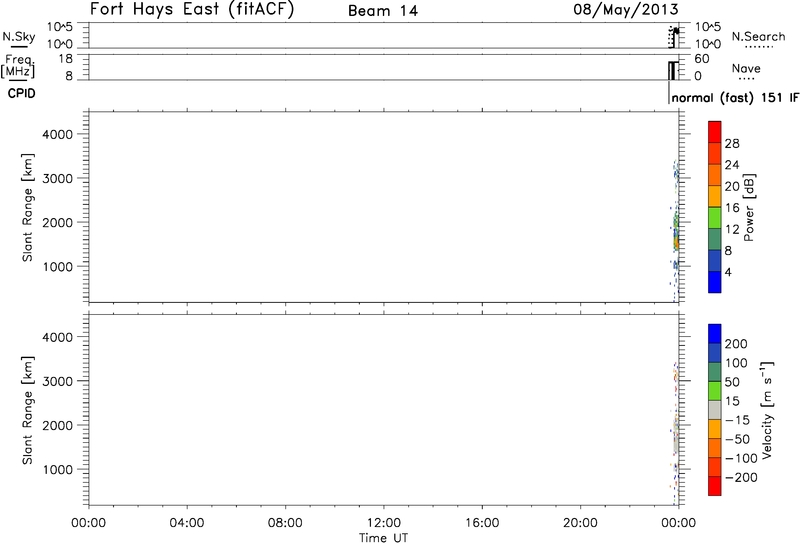Click the Freq. [MHz] axis label
The image size is (800, 544).
pos(18,66)
